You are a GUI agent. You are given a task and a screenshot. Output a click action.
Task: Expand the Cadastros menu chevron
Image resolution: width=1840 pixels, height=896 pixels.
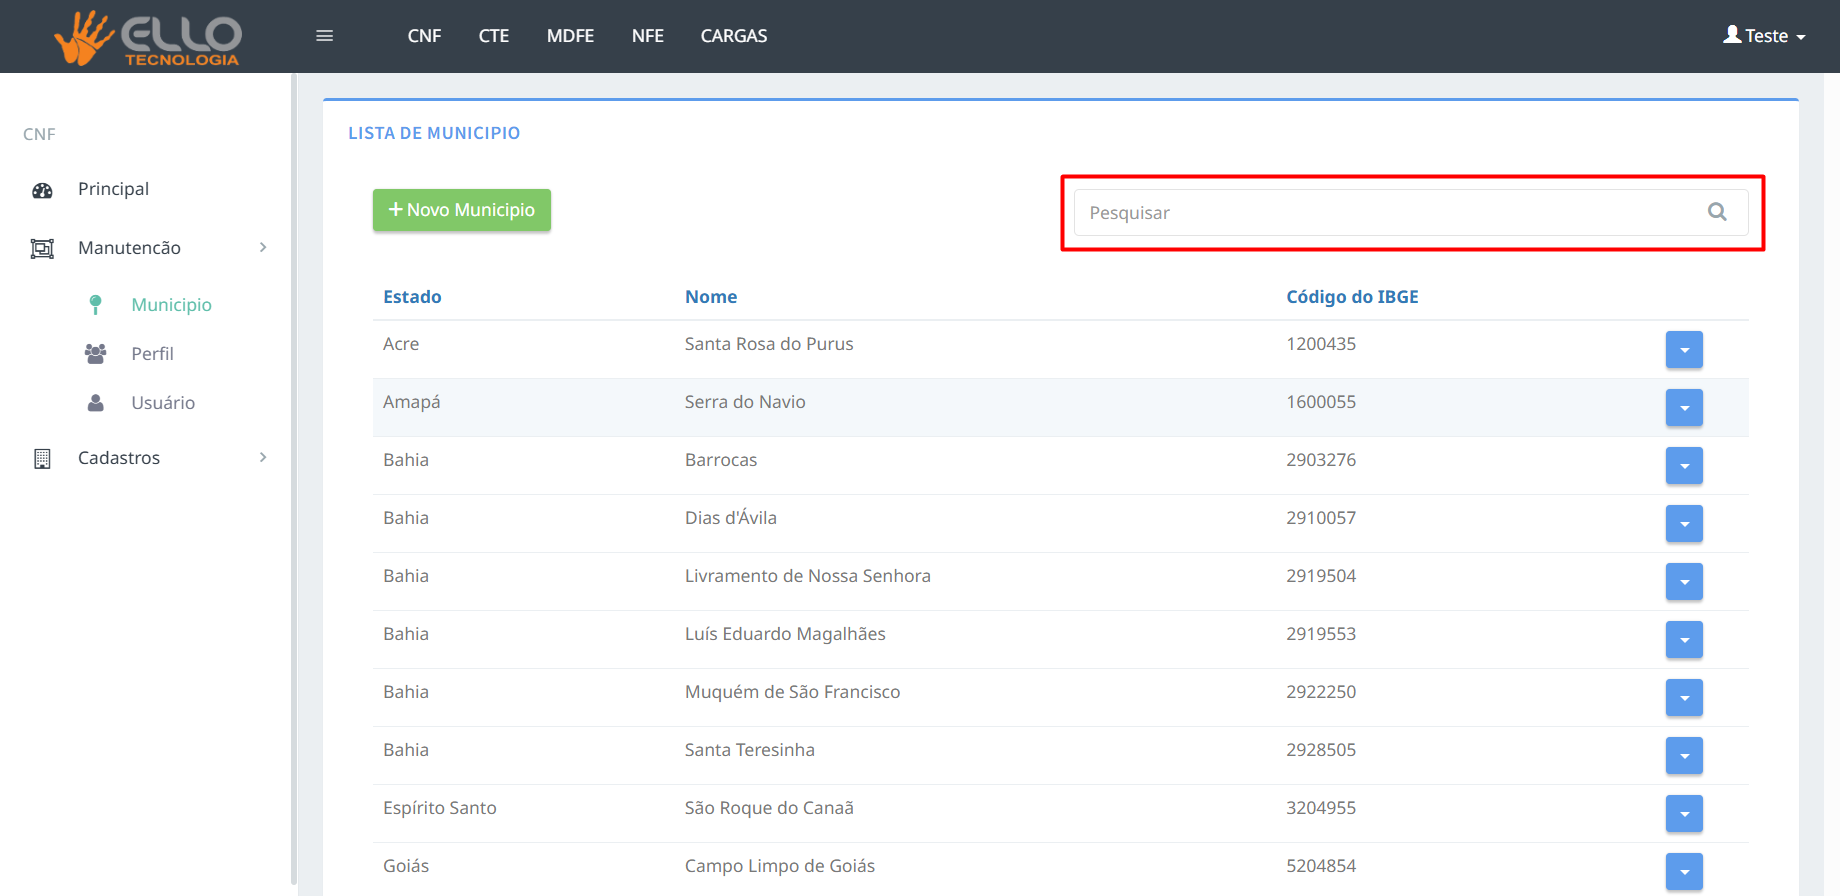[263, 458]
